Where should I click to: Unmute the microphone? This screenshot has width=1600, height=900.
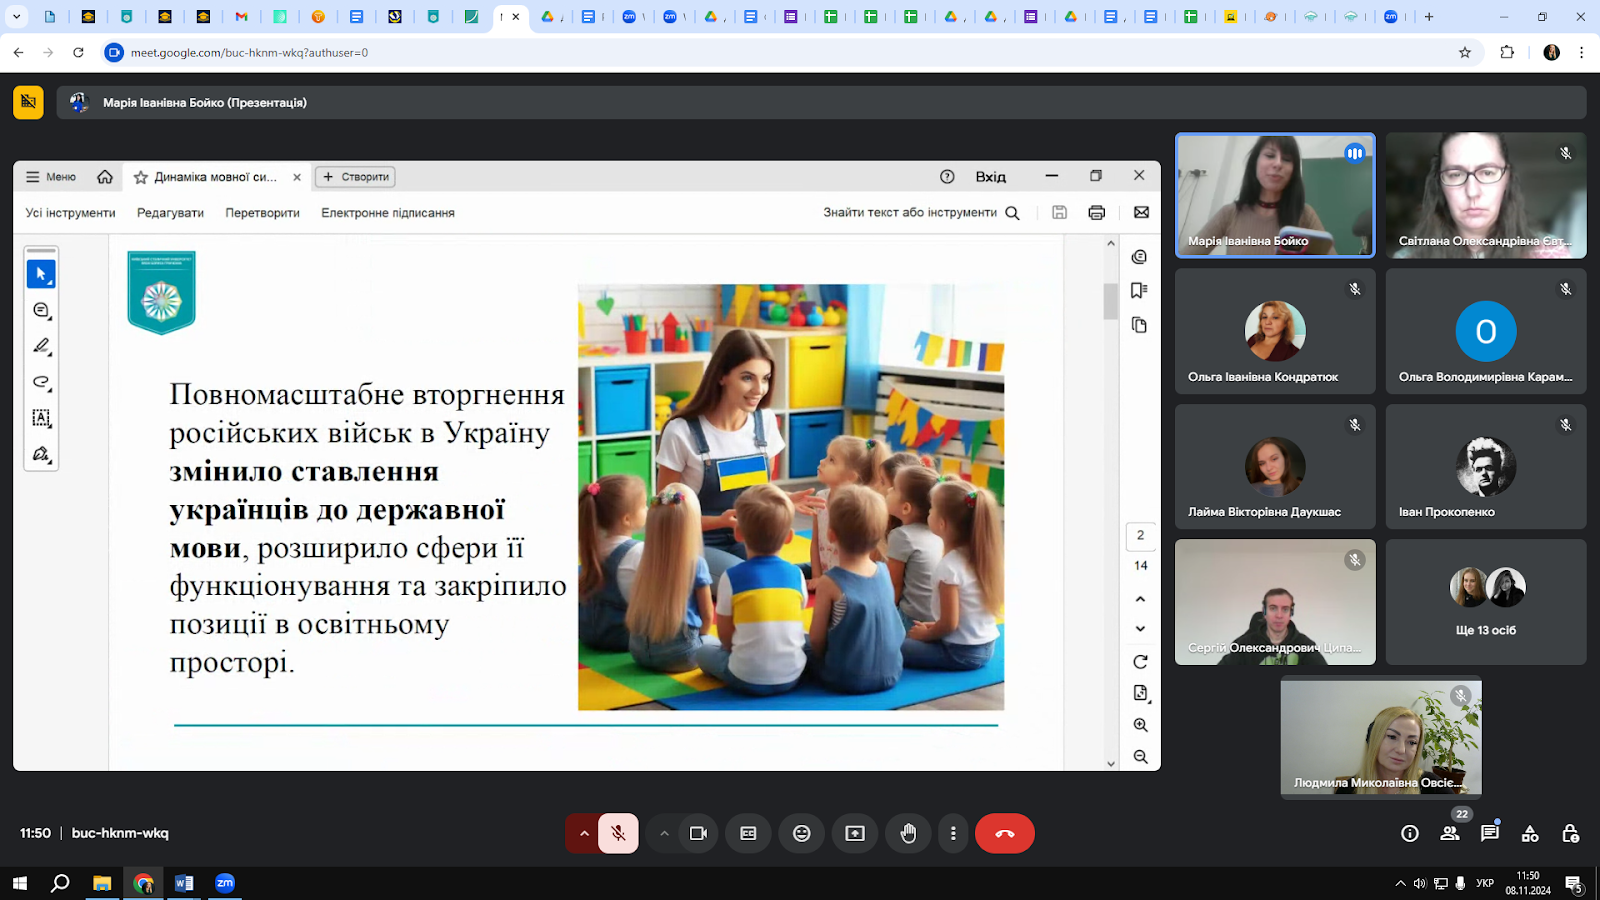(x=618, y=833)
